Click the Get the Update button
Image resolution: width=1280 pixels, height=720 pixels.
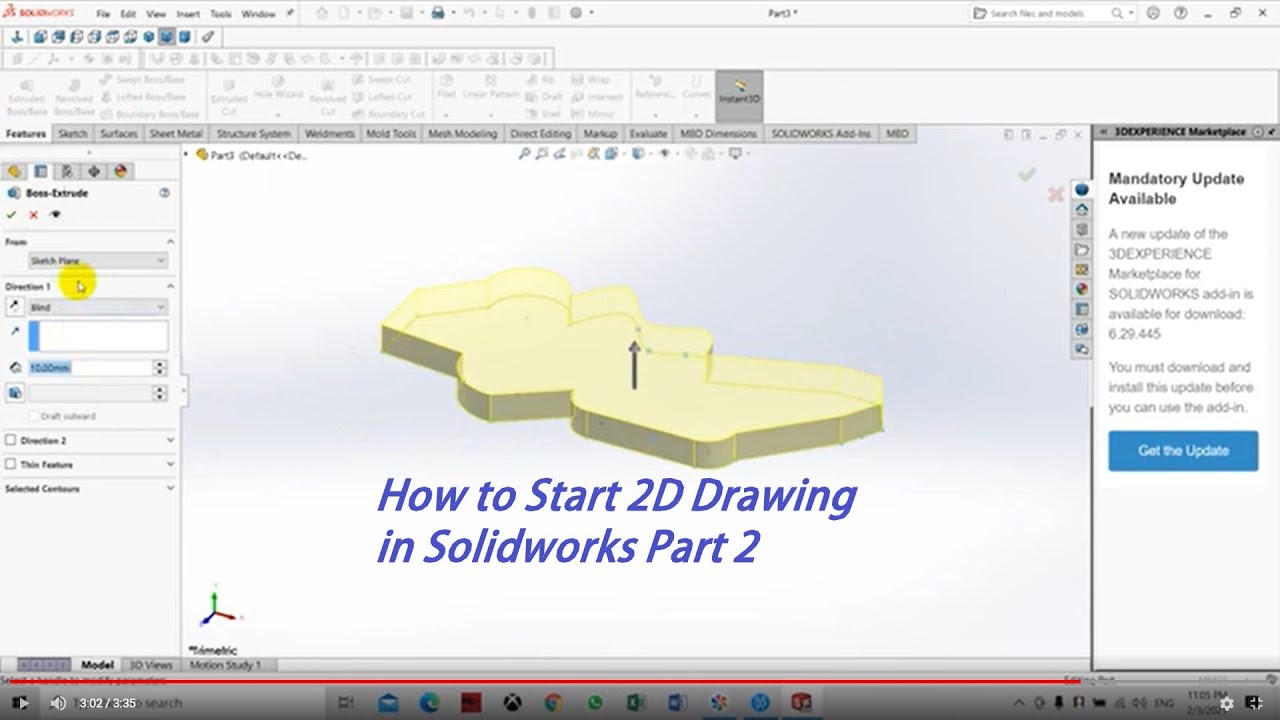[x=1183, y=451]
